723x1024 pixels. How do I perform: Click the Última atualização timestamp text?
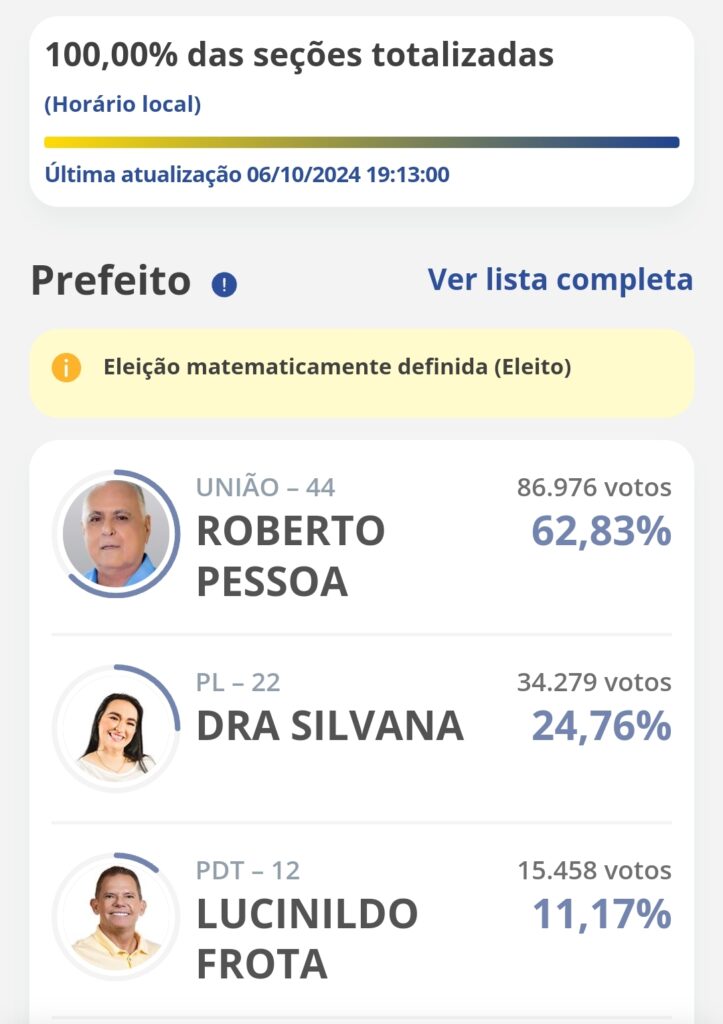coord(247,175)
